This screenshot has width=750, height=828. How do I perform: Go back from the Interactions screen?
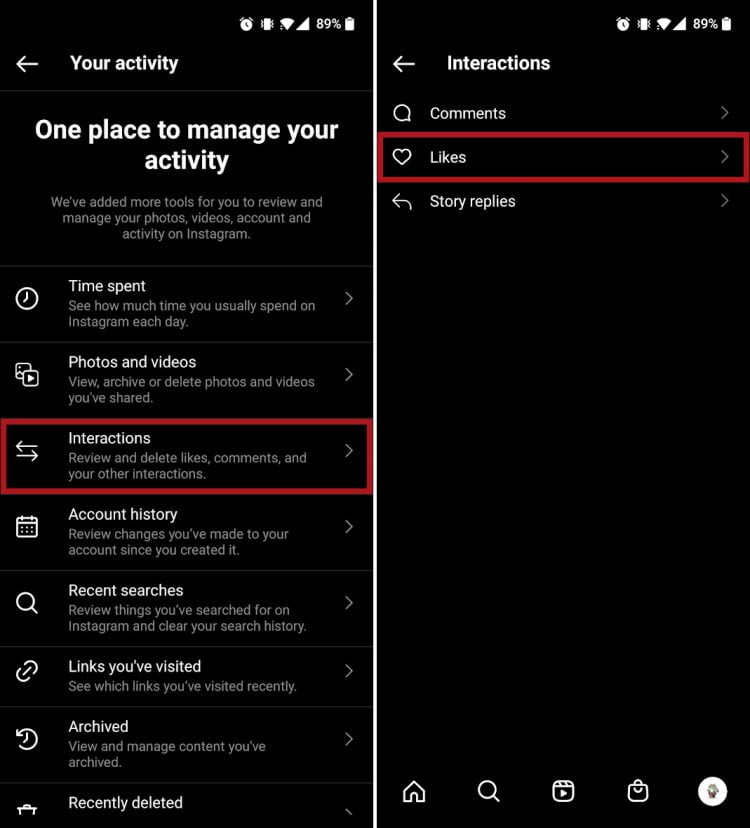click(x=404, y=64)
